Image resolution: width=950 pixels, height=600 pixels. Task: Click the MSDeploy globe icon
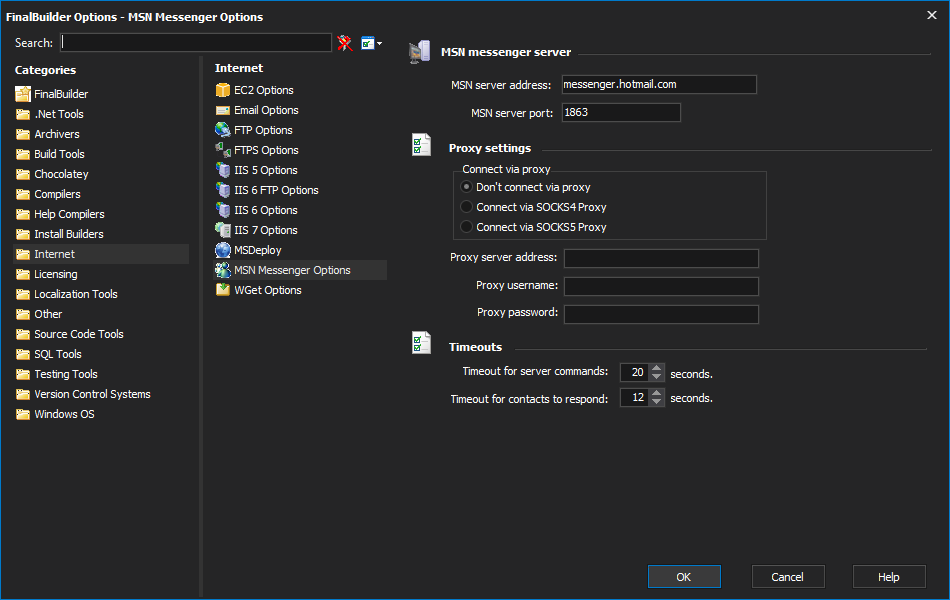click(223, 250)
